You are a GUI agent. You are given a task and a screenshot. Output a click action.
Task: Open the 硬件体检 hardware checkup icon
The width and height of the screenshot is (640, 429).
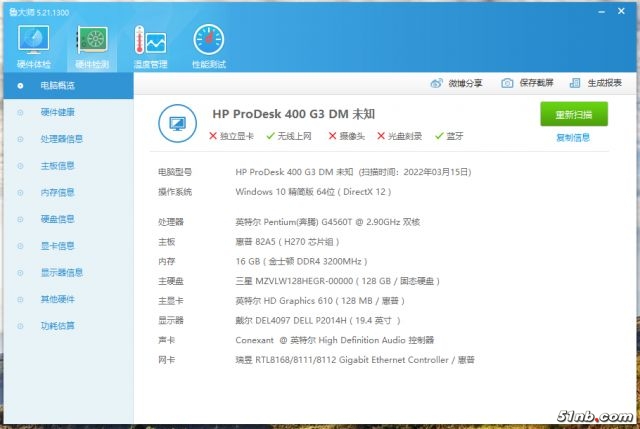[34, 43]
